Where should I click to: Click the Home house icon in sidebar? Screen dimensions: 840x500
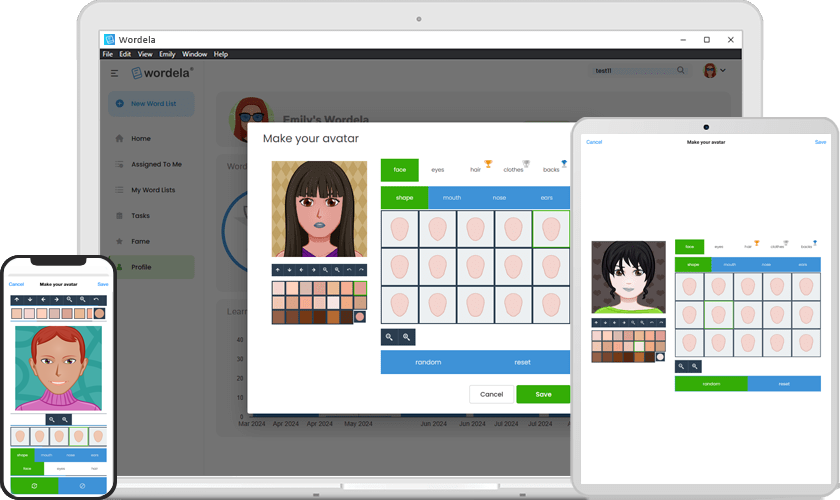tap(119, 138)
